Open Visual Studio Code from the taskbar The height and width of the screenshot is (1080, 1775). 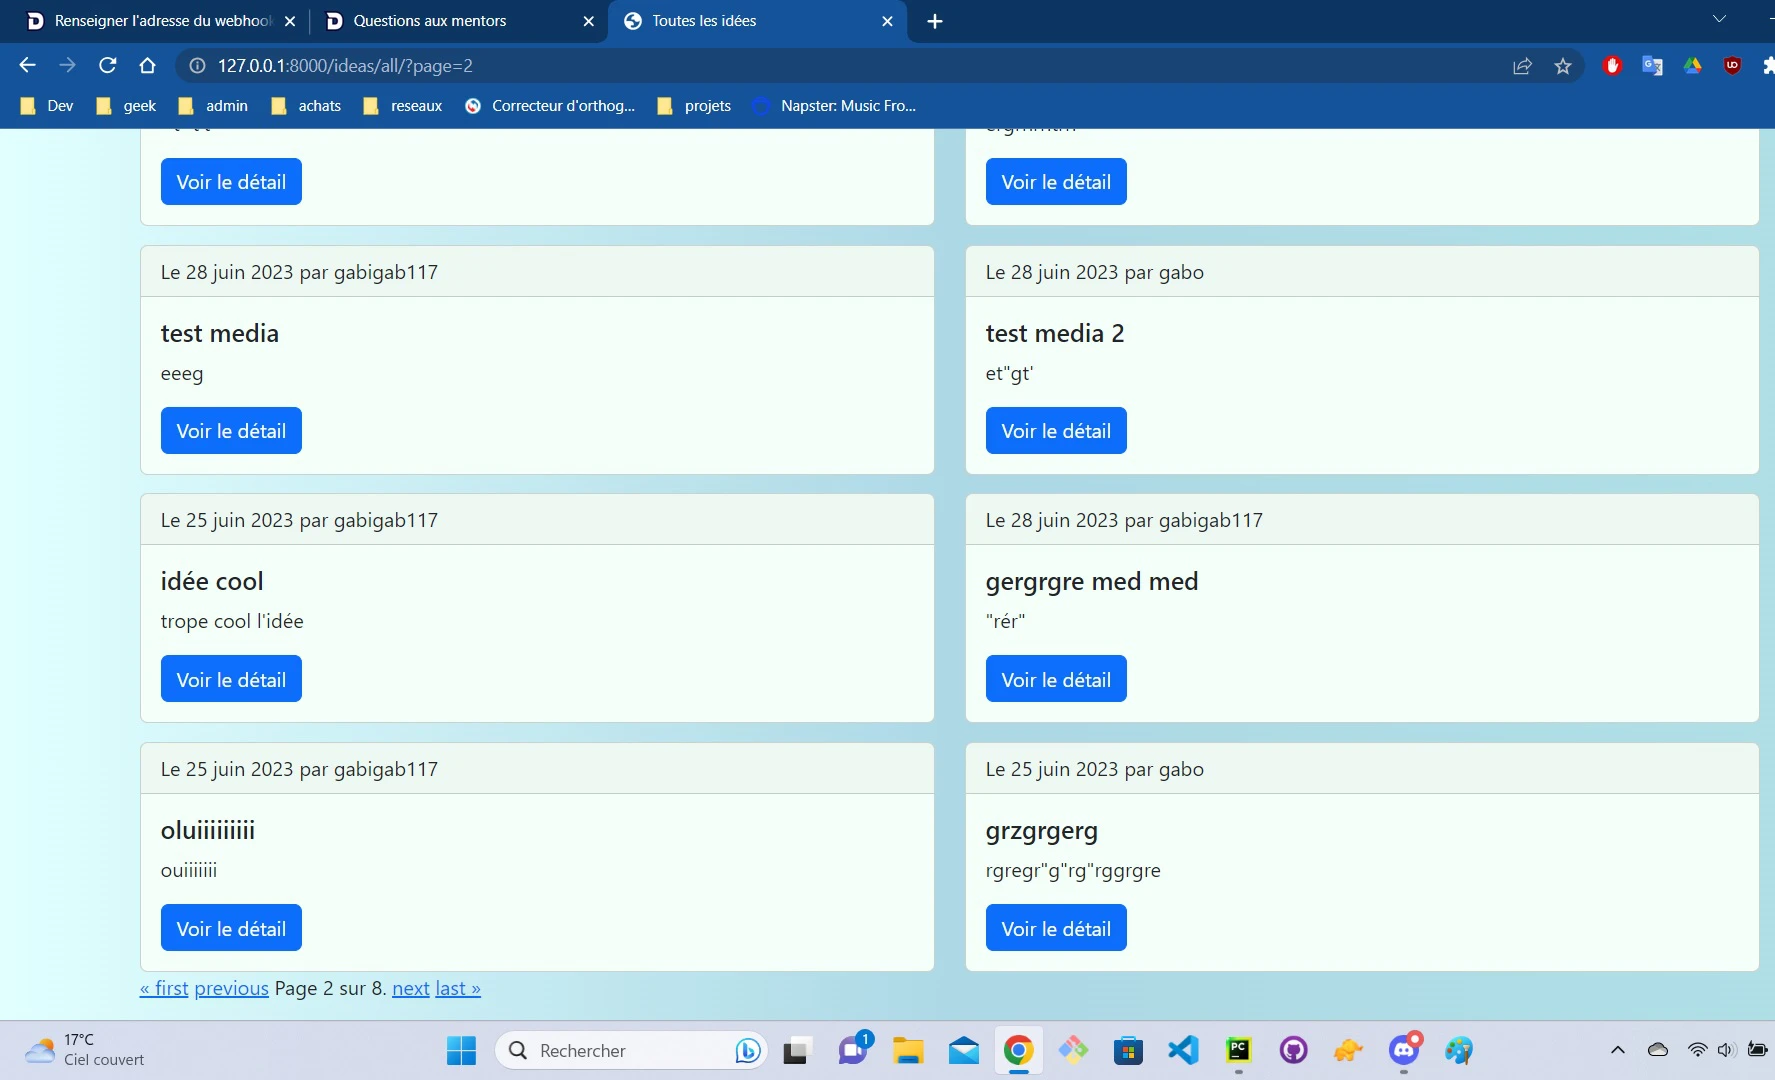tap(1183, 1050)
